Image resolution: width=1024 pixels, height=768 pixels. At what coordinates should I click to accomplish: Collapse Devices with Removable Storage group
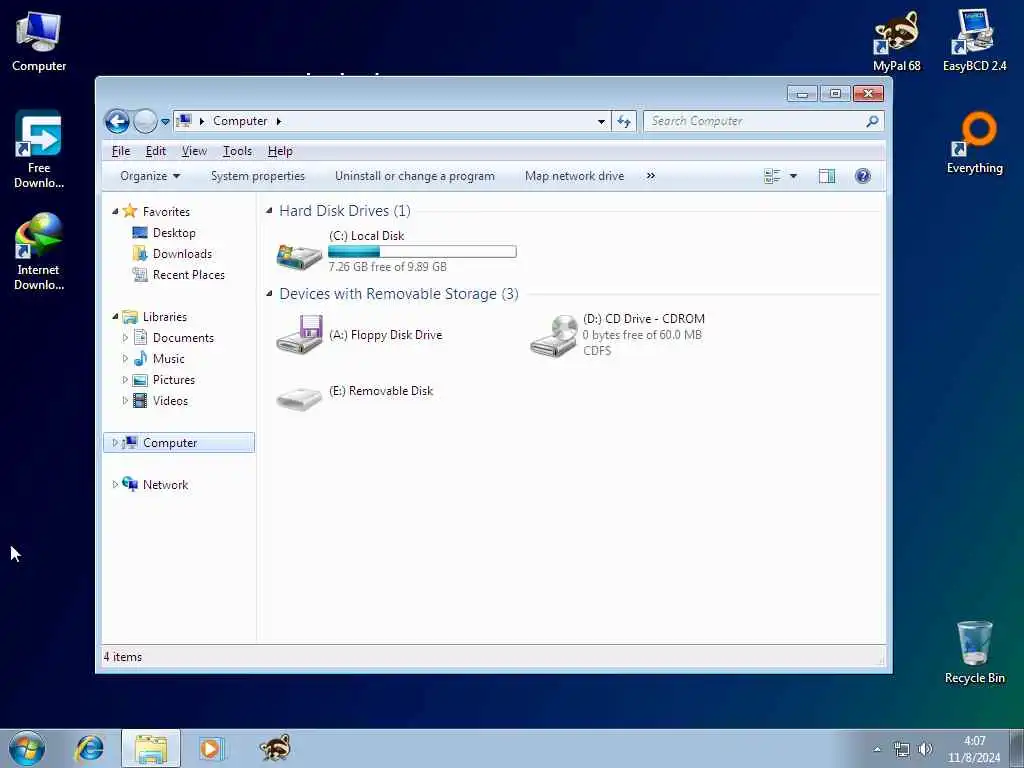click(x=269, y=294)
